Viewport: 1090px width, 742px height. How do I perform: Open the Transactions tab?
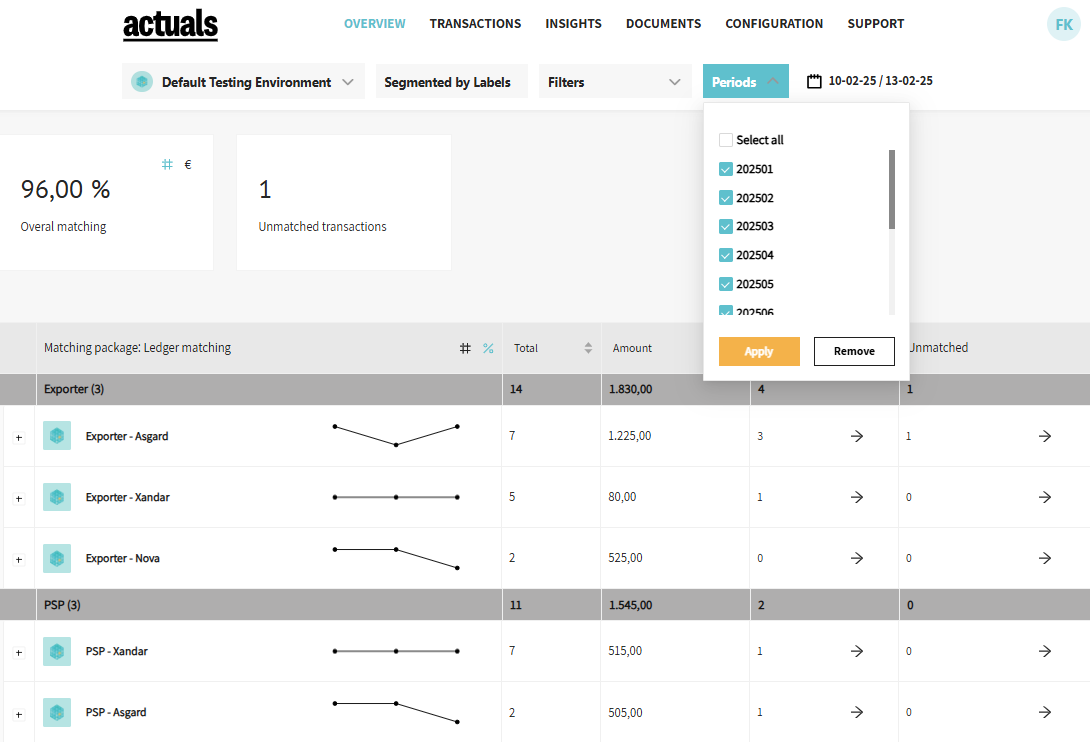pyautogui.click(x=475, y=24)
